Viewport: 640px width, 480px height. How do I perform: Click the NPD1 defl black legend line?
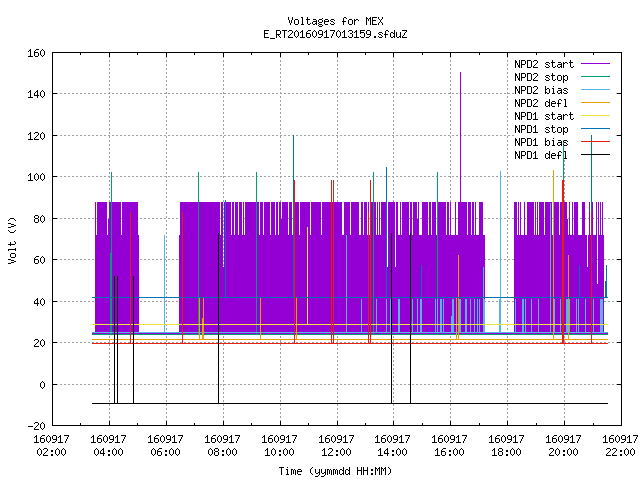pos(595,155)
